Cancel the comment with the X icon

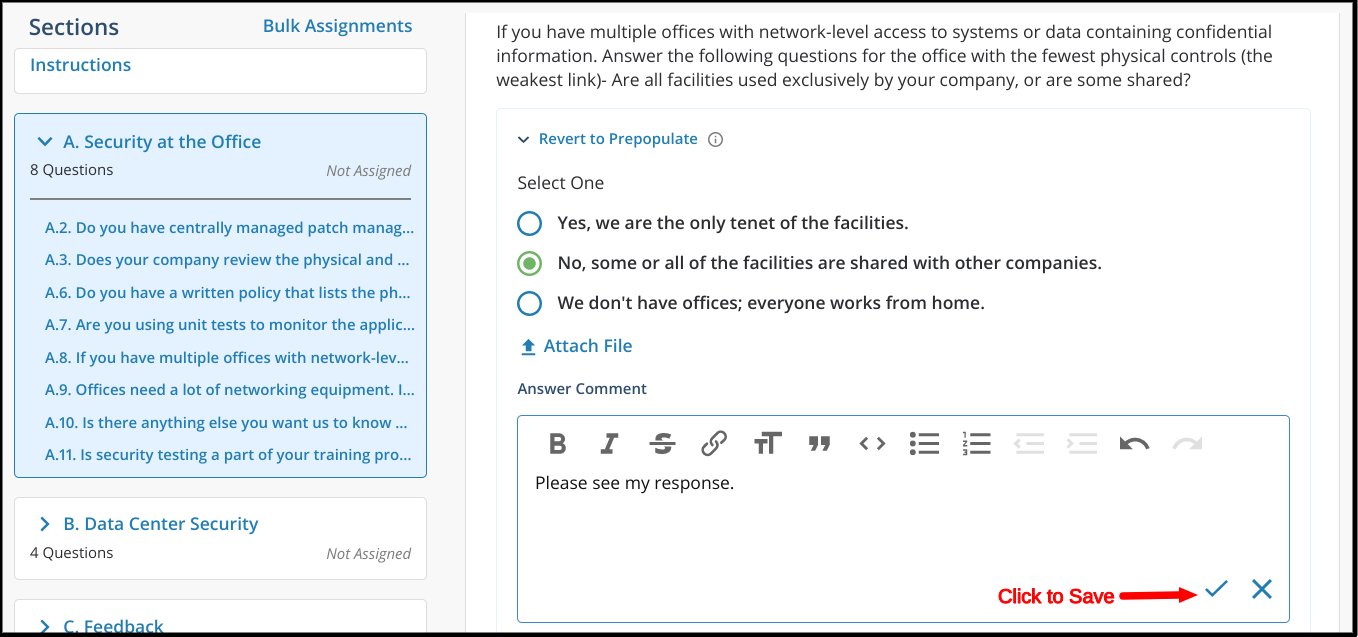1262,589
